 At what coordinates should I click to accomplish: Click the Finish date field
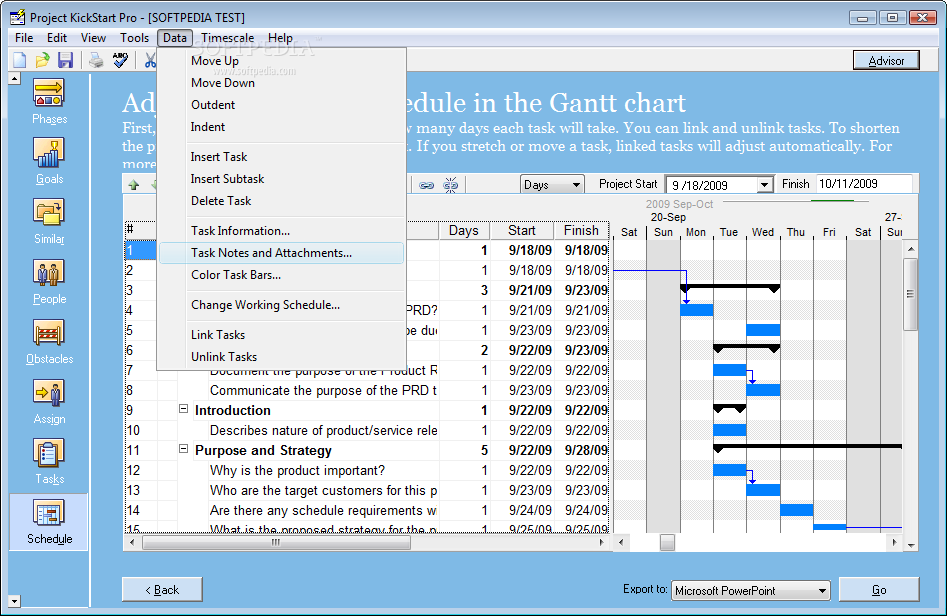(864, 184)
